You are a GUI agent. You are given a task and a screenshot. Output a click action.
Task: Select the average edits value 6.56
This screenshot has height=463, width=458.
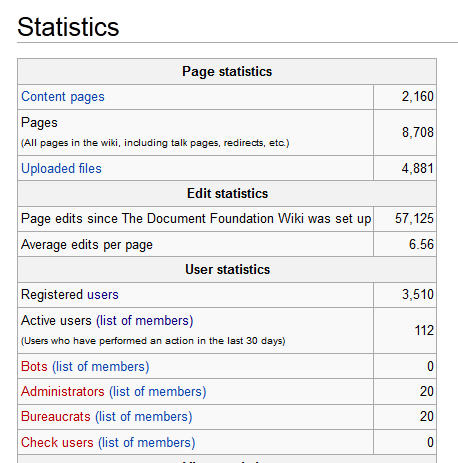coord(421,244)
